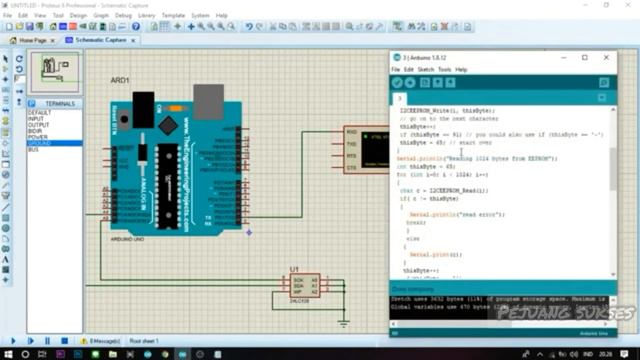Click the Copy icon in Proteus toolbar
The image size is (640, 360).
pos(282,27)
